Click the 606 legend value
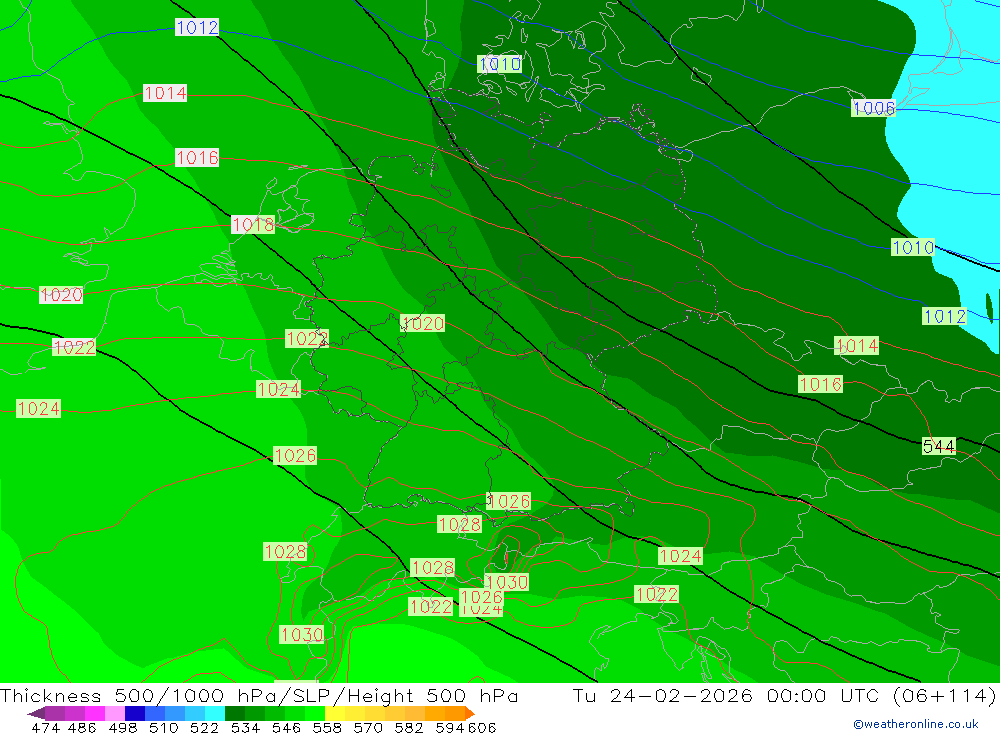The image size is (1000, 733). [x=482, y=727]
